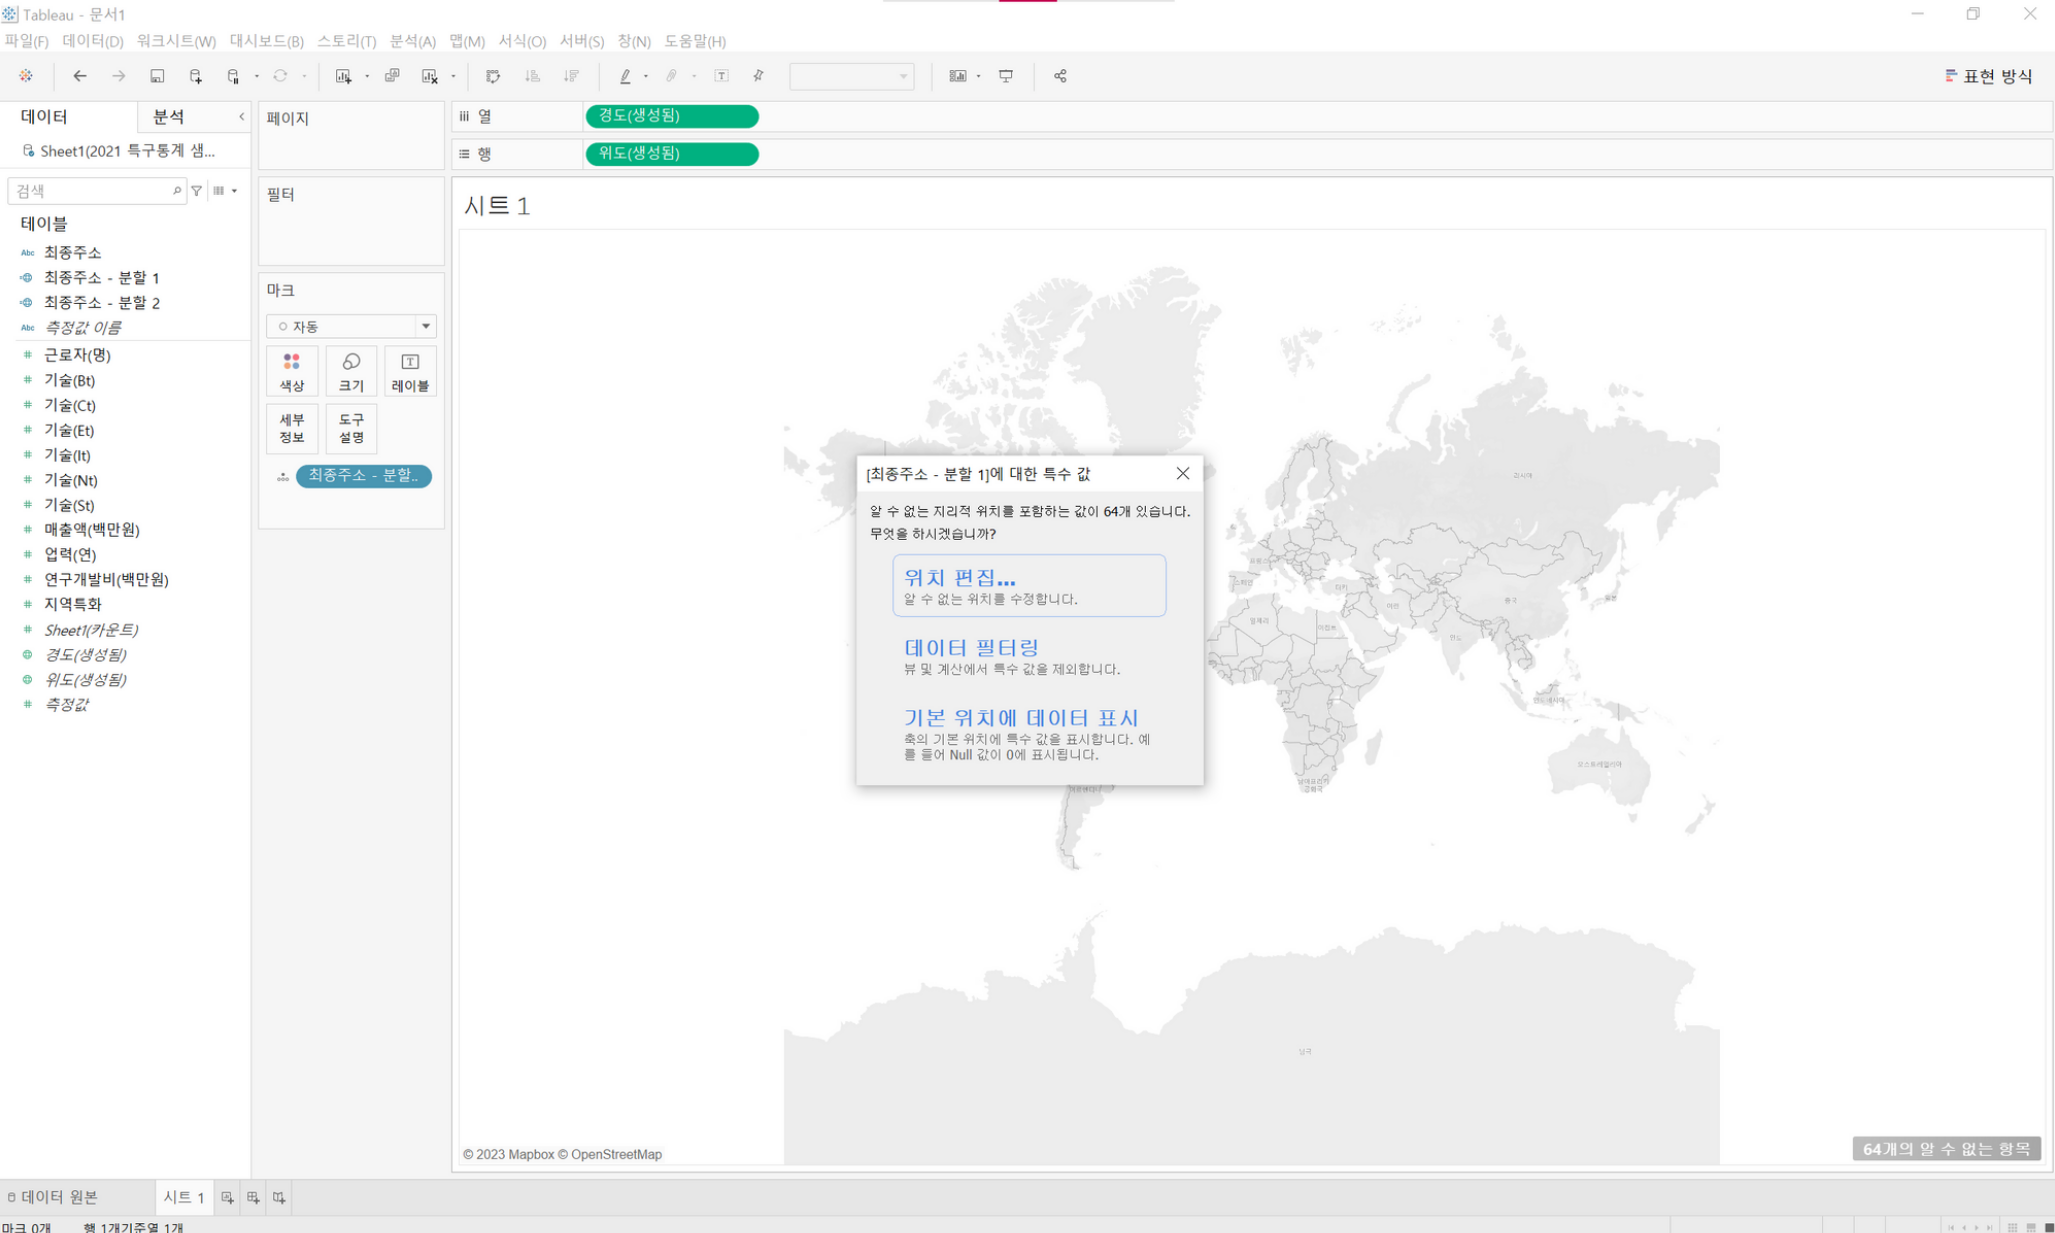Viewport: 2055px width, 1233px height.
Task: Share workbook with others icon
Action: click(x=1060, y=76)
